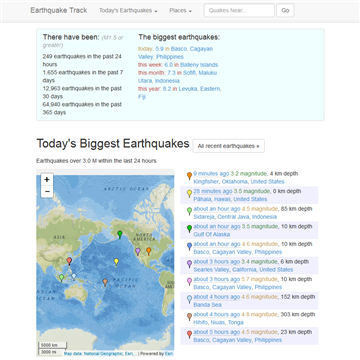
Task: Click the orange pin next to Kingfisher, Oklahoma
Action: [x=189, y=175]
